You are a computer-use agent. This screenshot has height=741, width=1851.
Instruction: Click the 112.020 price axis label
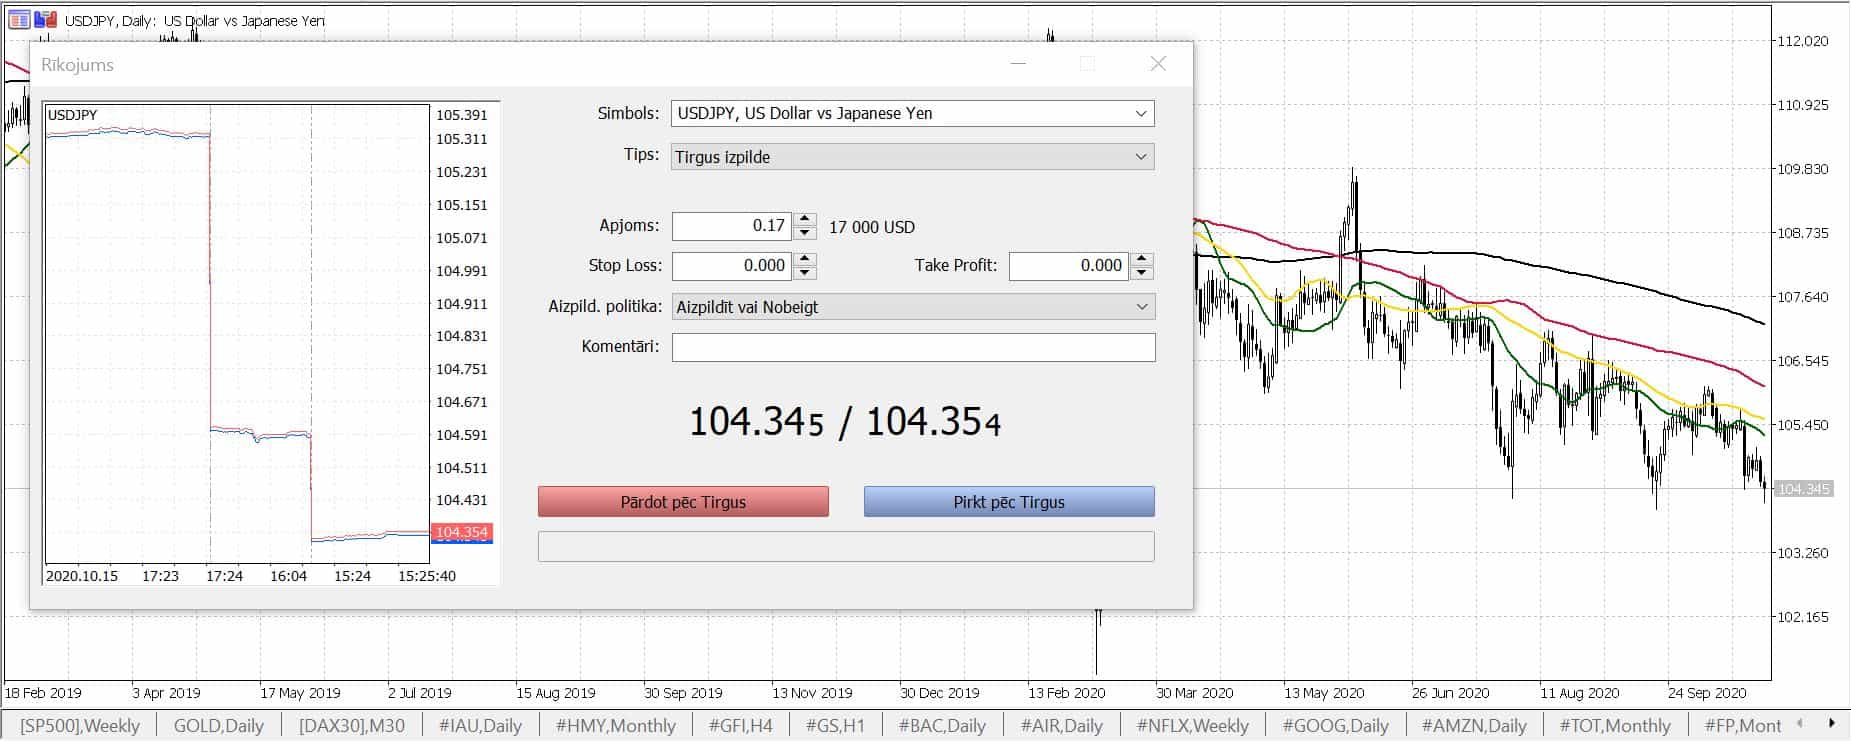click(1802, 41)
